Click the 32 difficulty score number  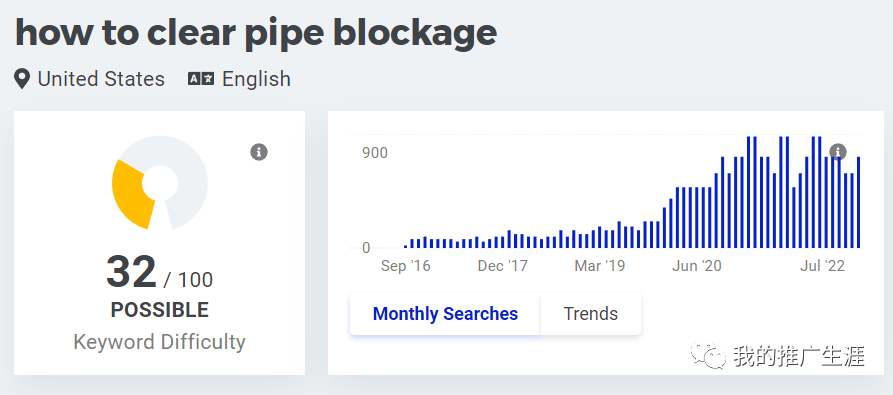click(x=131, y=272)
